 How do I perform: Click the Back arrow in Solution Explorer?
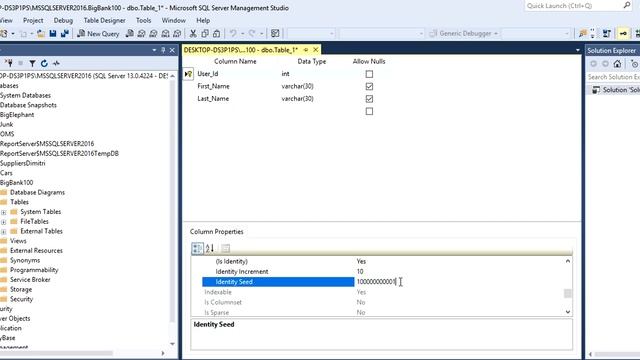point(593,64)
